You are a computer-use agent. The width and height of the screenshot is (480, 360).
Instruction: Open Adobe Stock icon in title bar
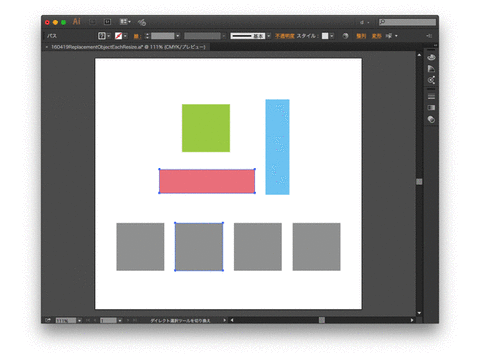point(107,22)
